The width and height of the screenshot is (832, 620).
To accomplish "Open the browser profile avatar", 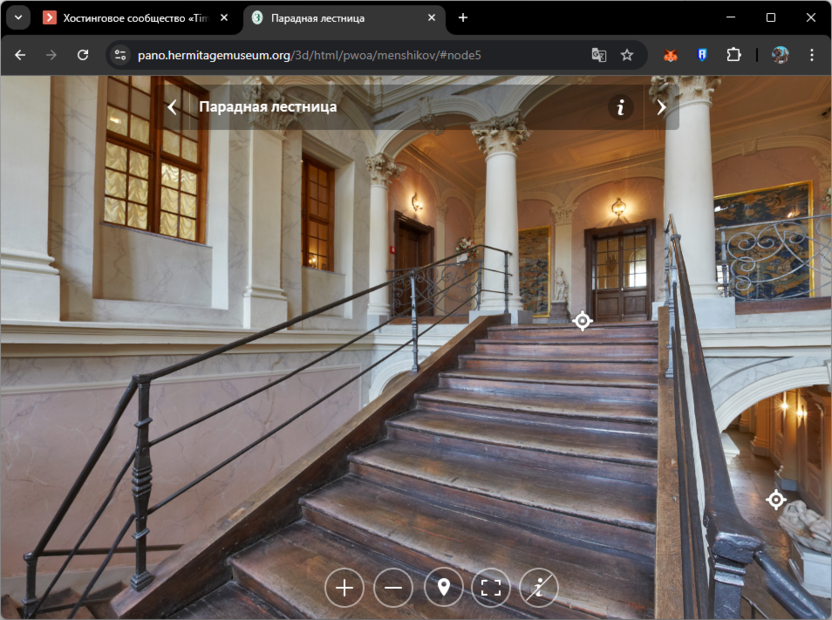I will 780,55.
